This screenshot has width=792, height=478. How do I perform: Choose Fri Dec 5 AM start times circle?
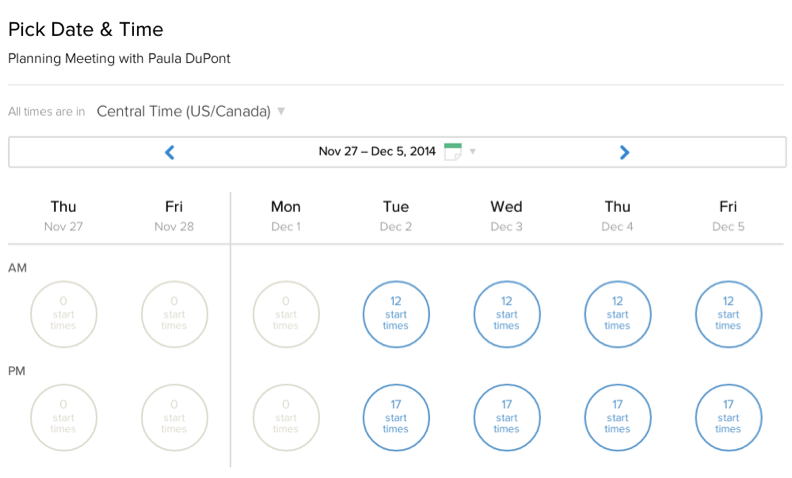728,314
